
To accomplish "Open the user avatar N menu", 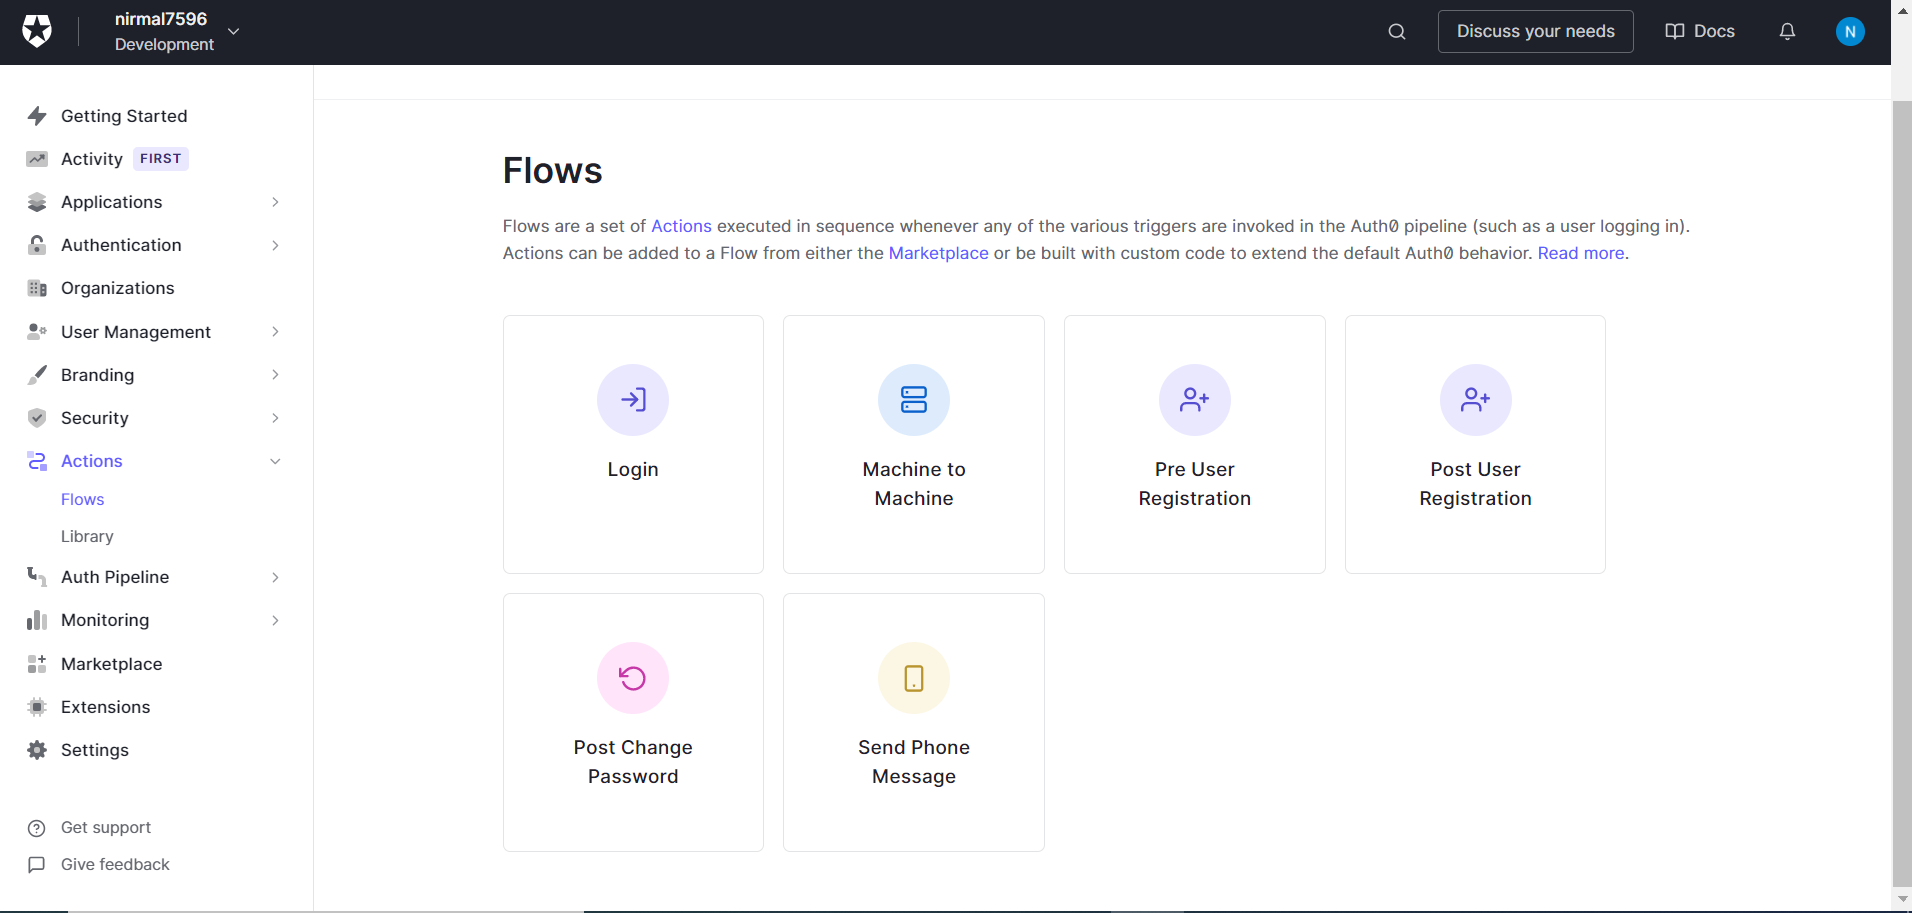I will pyautogui.click(x=1850, y=32).
